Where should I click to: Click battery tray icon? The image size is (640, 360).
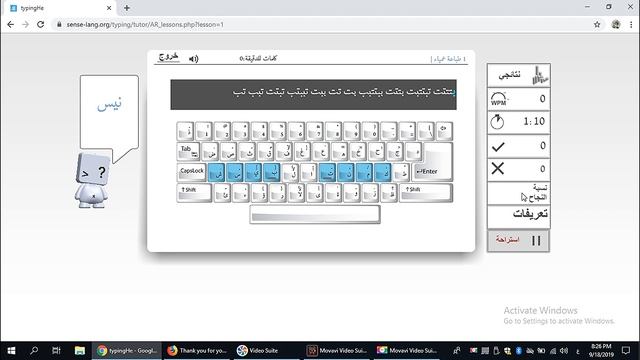pyautogui.click(x=541, y=351)
